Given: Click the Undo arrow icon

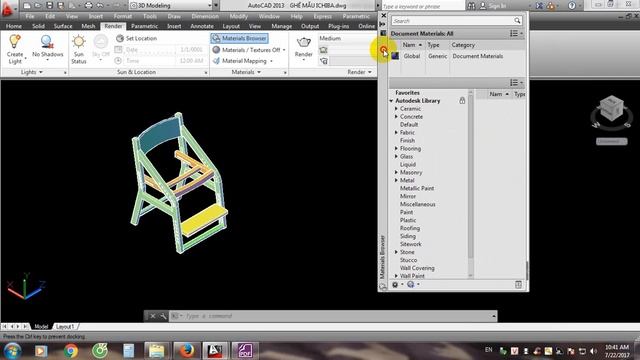Looking at the screenshot, I should [x=100, y=6].
